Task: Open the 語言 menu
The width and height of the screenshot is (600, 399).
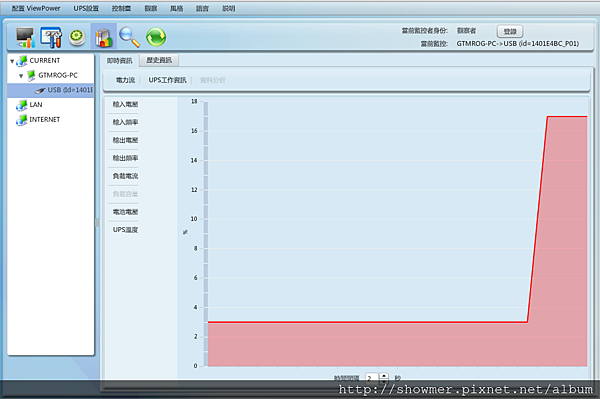Action: (x=202, y=8)
